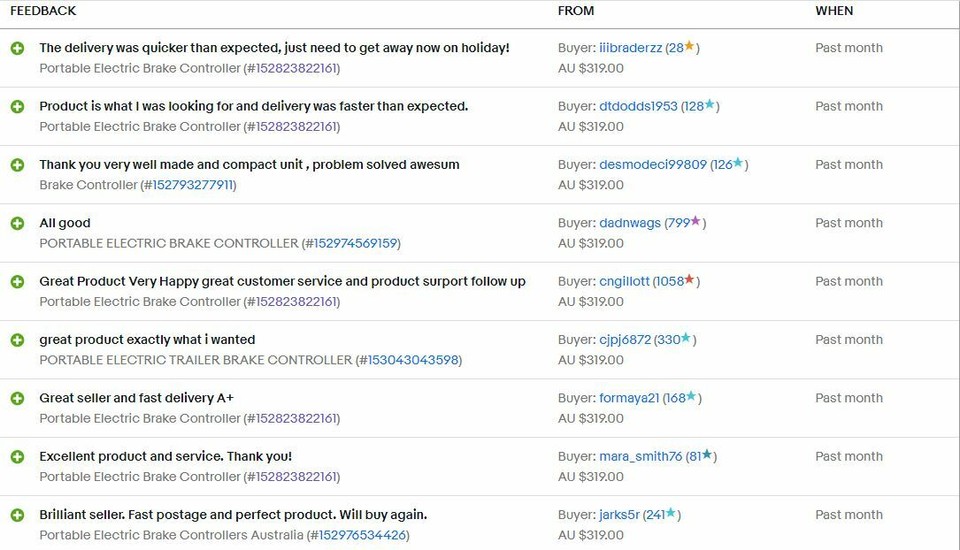The height and width of the screenshot is (550, 960).
Task: Click the red star beside cngillott rating
Action: 690,281
